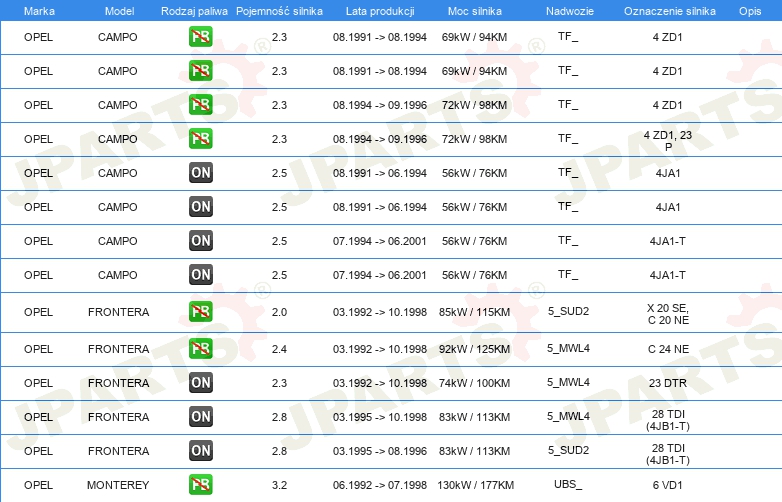Viewport: 782px width, 502px height.
Task: Click the Moc silnika column header
Action: [474, 11]
